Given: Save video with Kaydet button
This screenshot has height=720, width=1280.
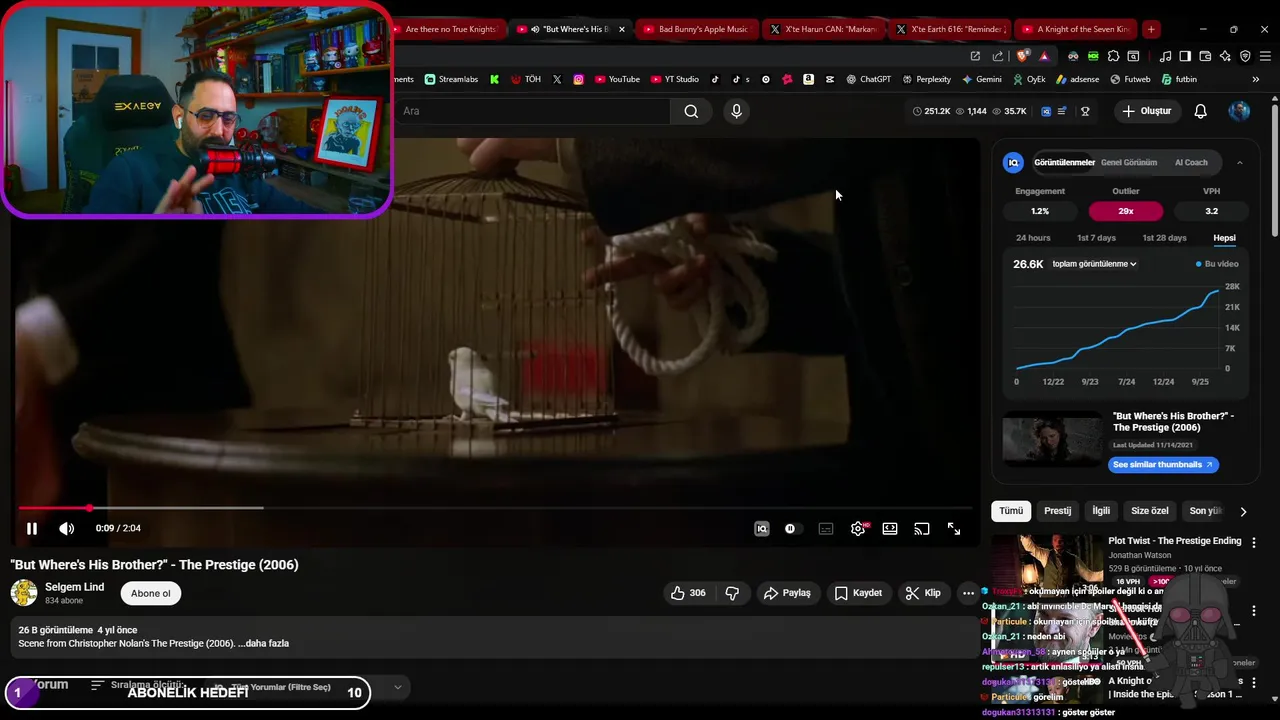Looking at the screenshot, I should 858,593.
